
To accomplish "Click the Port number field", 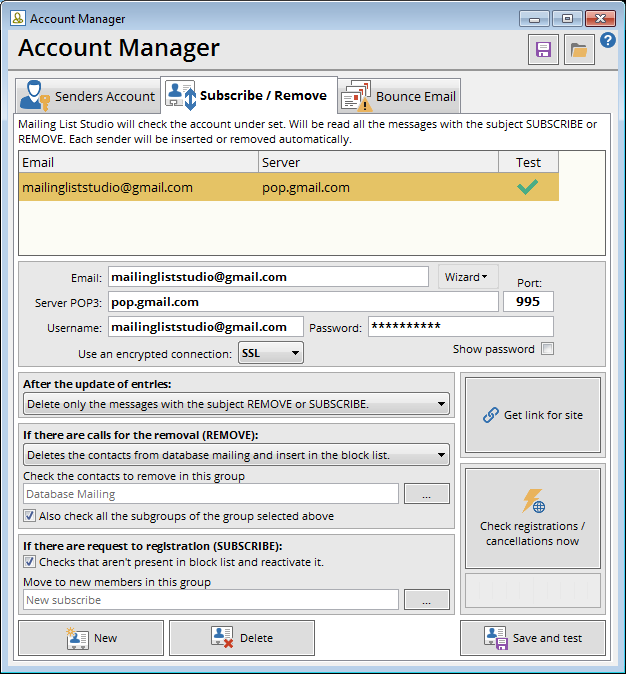I will 528,302.
